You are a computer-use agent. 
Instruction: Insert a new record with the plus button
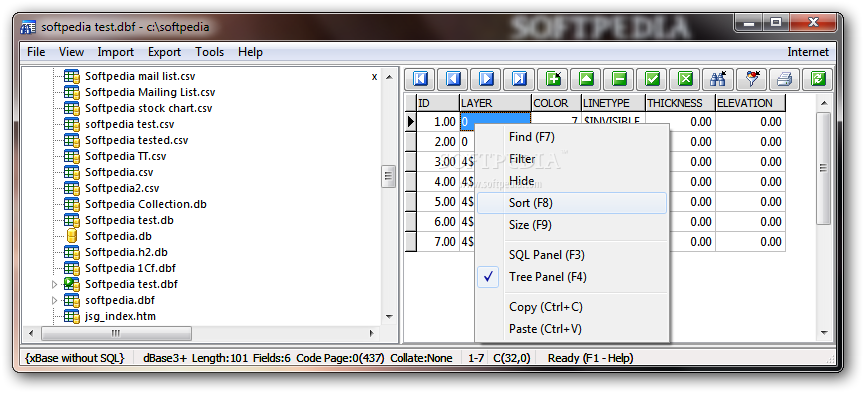tap(553, 79)
